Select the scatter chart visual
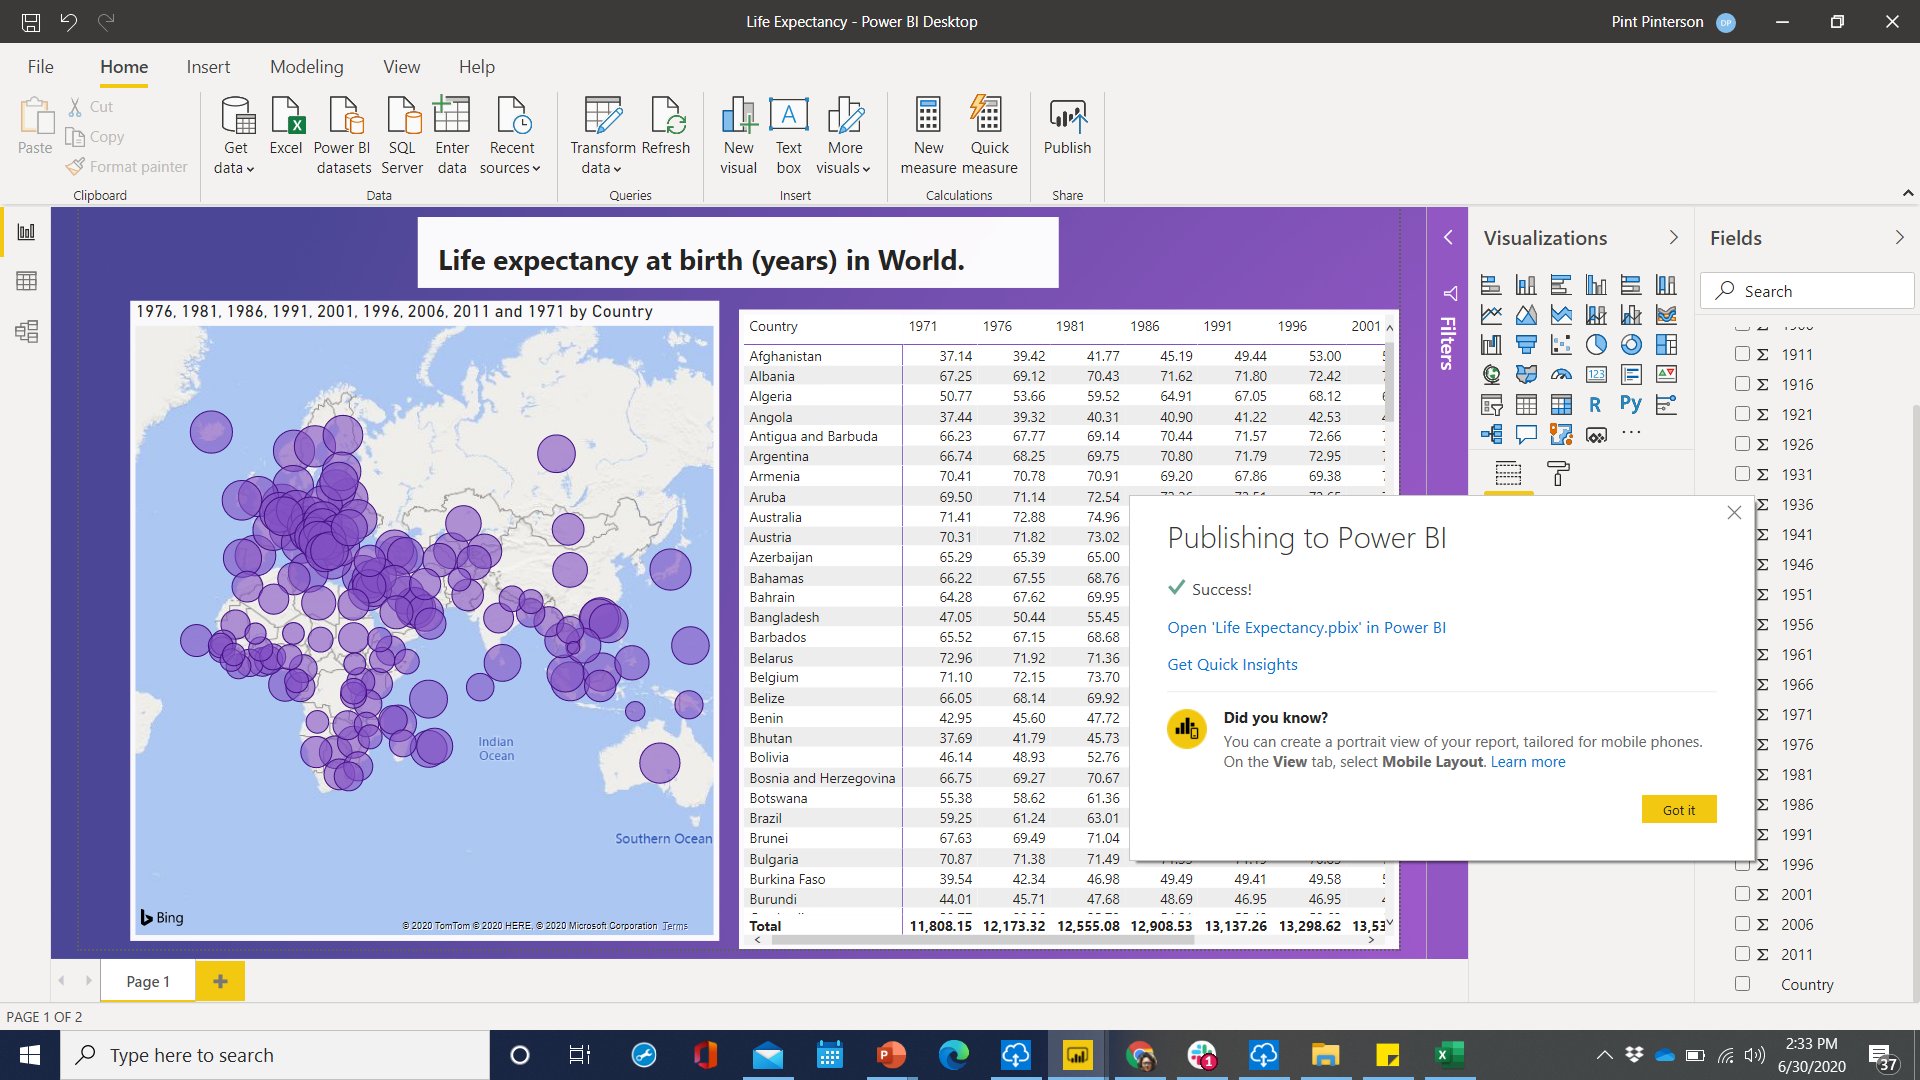The height and width of the screenshot is (1080, 1920). pos(1561,345)
